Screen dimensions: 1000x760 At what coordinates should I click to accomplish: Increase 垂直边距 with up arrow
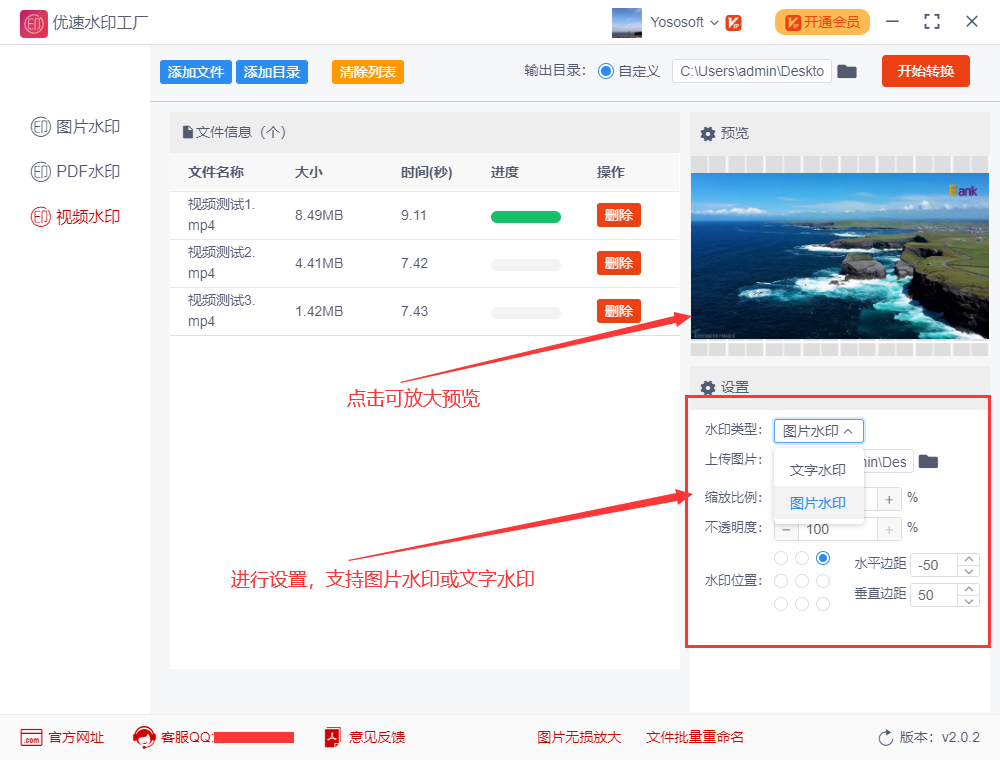tap(969, 589)
